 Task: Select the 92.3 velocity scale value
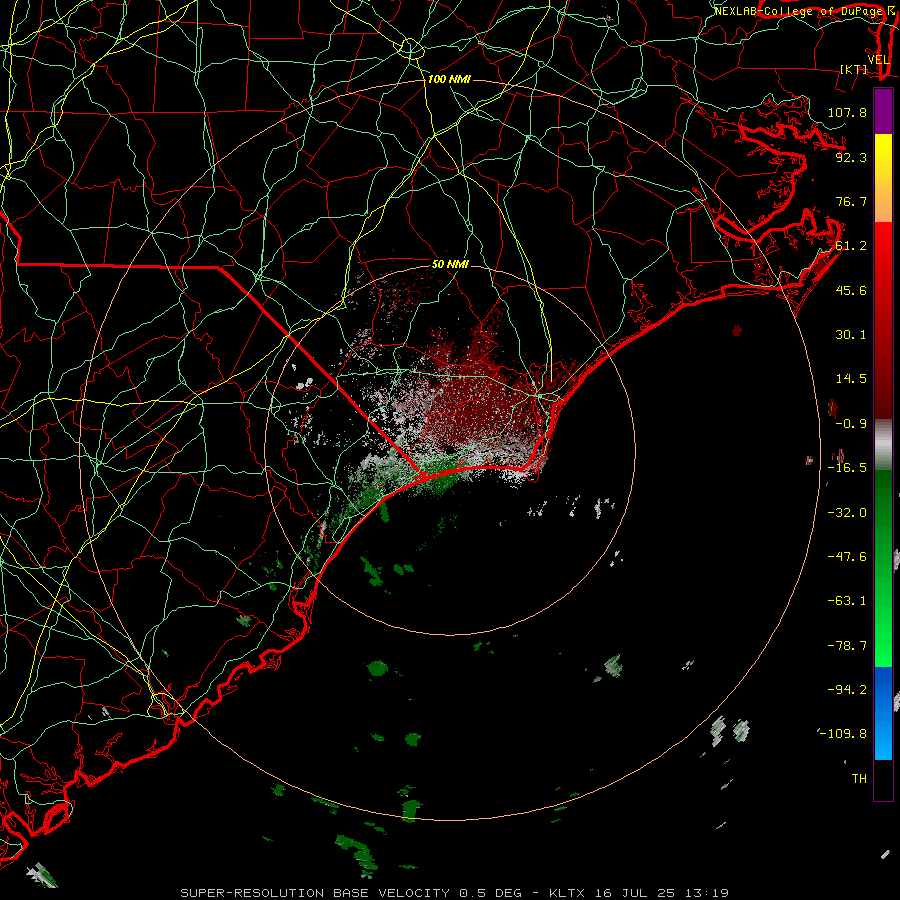[851, 157]
